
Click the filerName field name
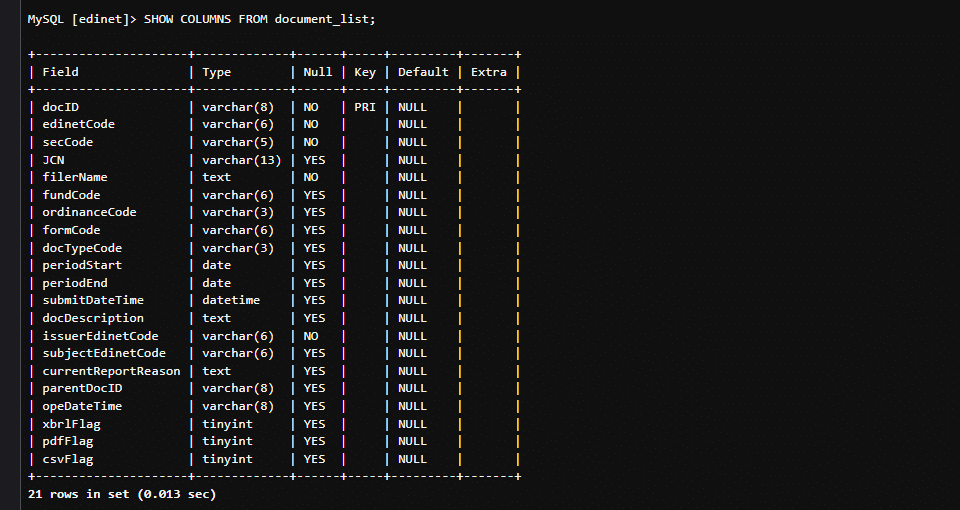click(75, 177)
